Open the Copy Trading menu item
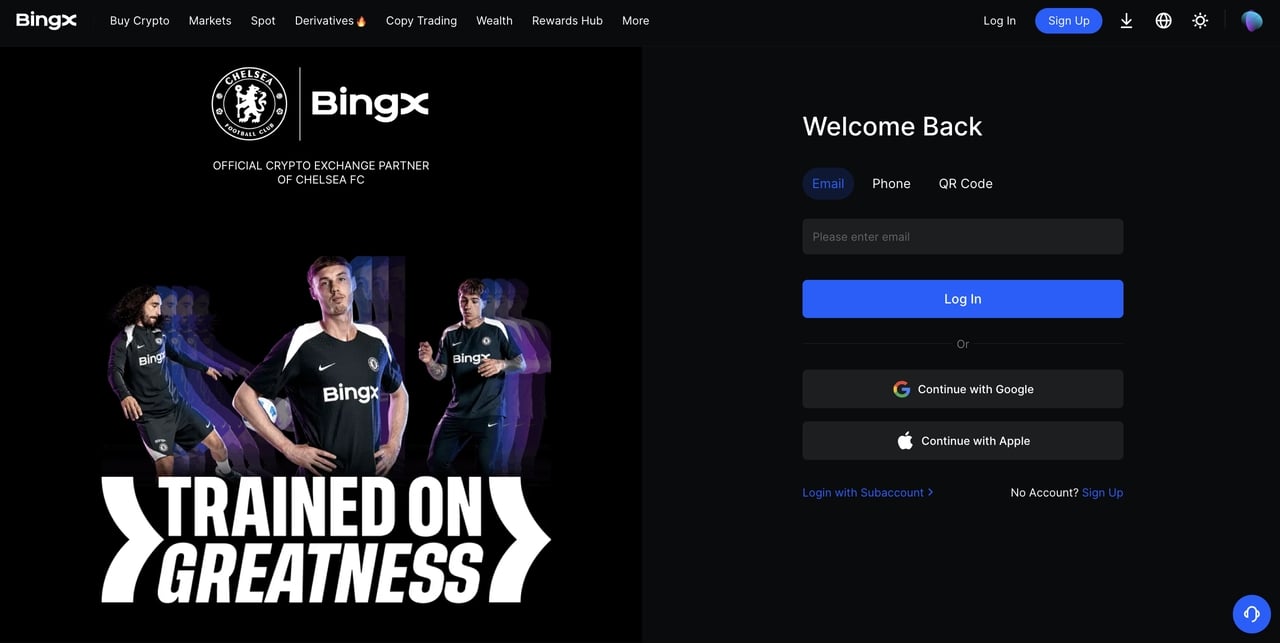Screen dimensions: 1280x643 click(x=421, y=20)
